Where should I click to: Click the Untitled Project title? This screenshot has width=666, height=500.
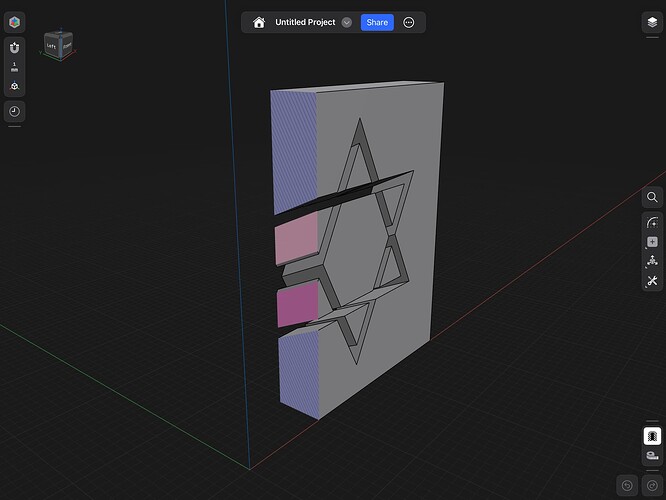tap(305, 22)
